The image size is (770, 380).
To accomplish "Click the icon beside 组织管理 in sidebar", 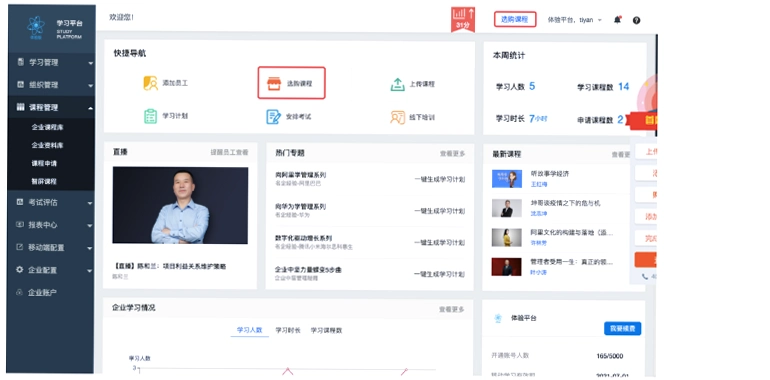I will click(x=21, y=84).
